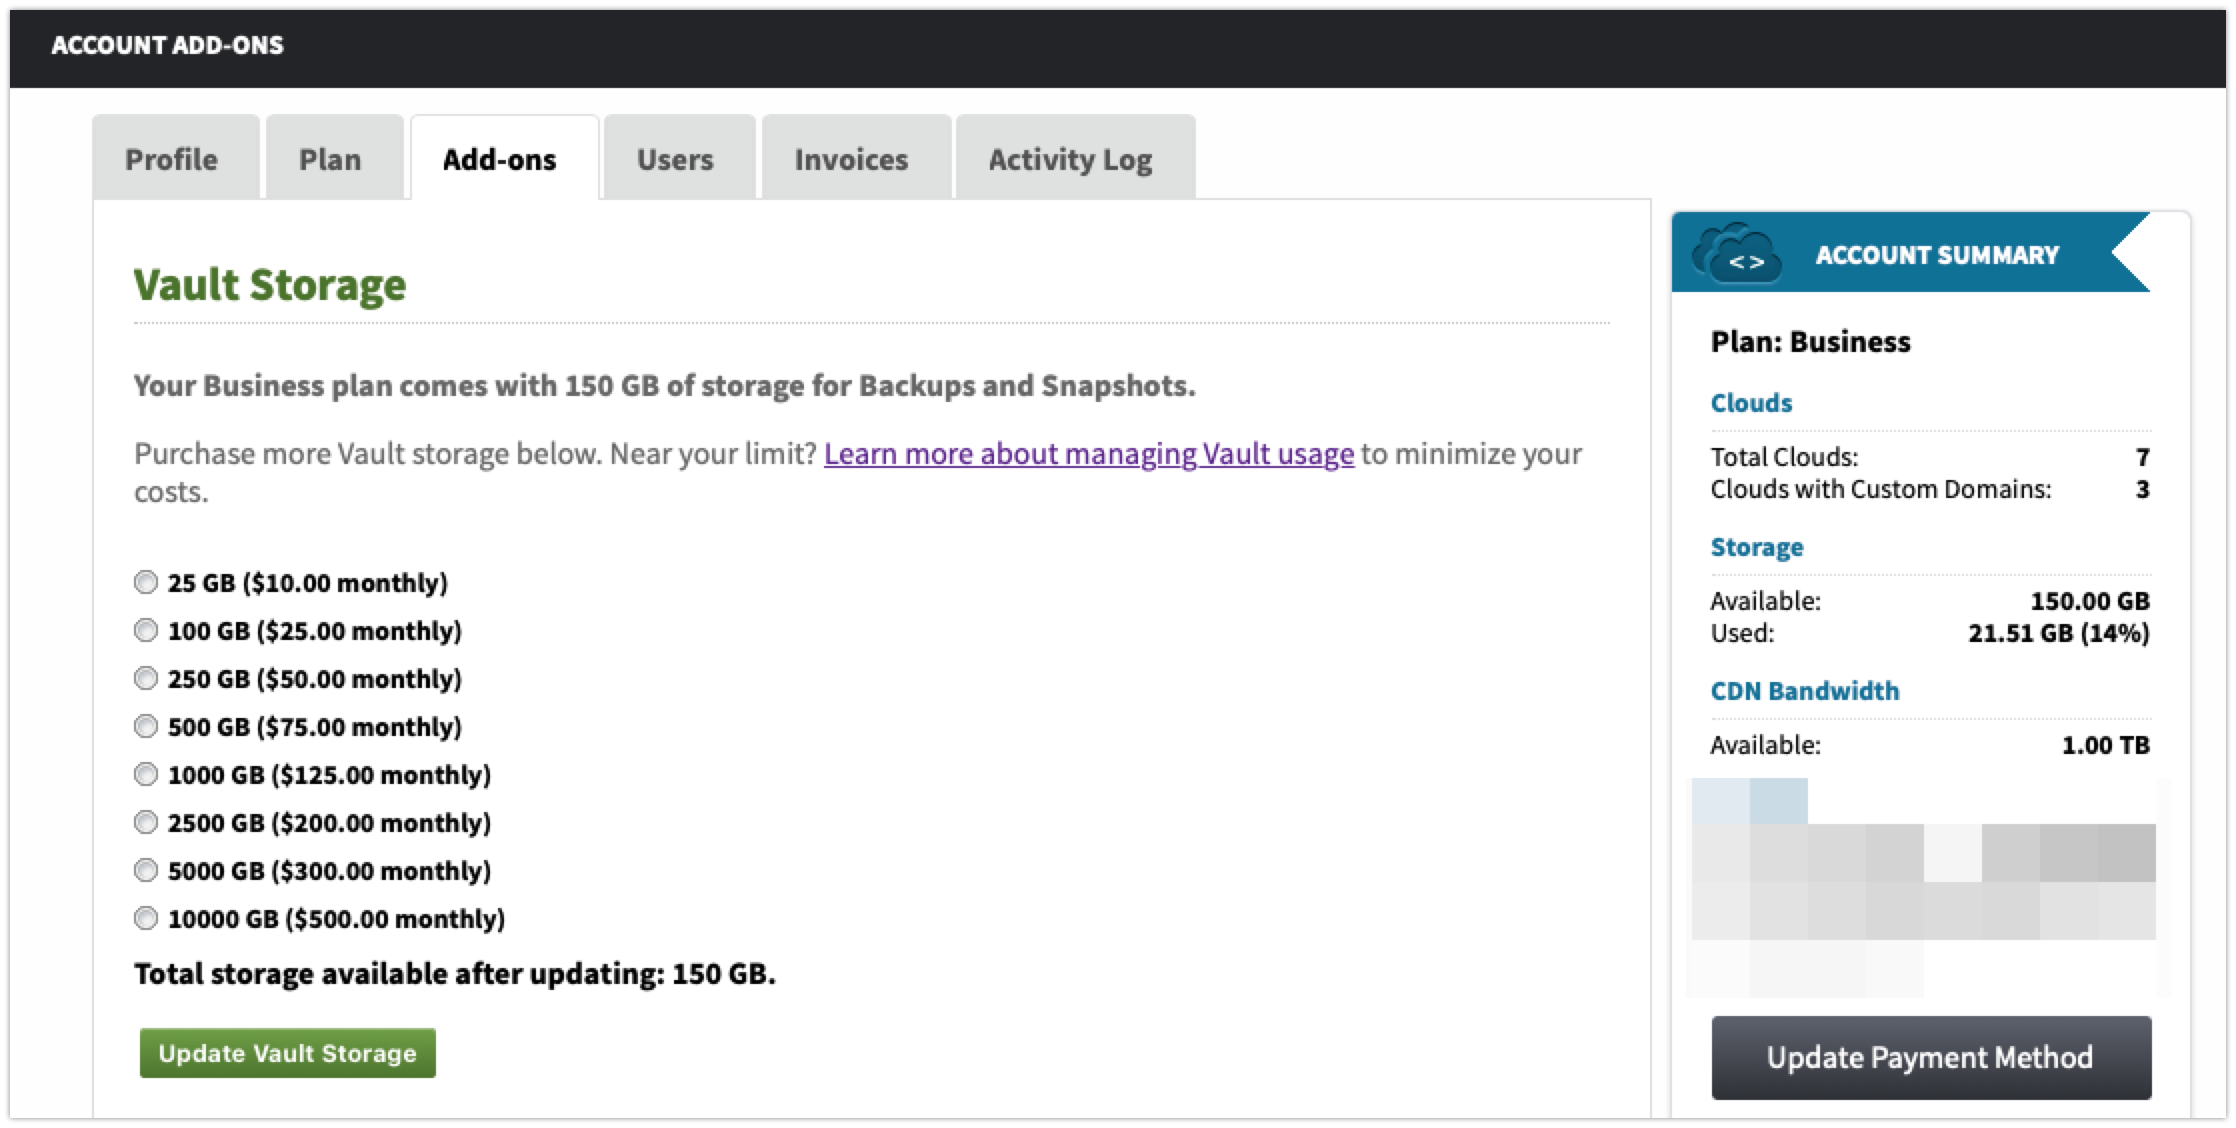The height and width of the screenshot is (1128, 2236).
Task: Pick the 500 GB ($75.00 monthly) plan
Action: 146,726
